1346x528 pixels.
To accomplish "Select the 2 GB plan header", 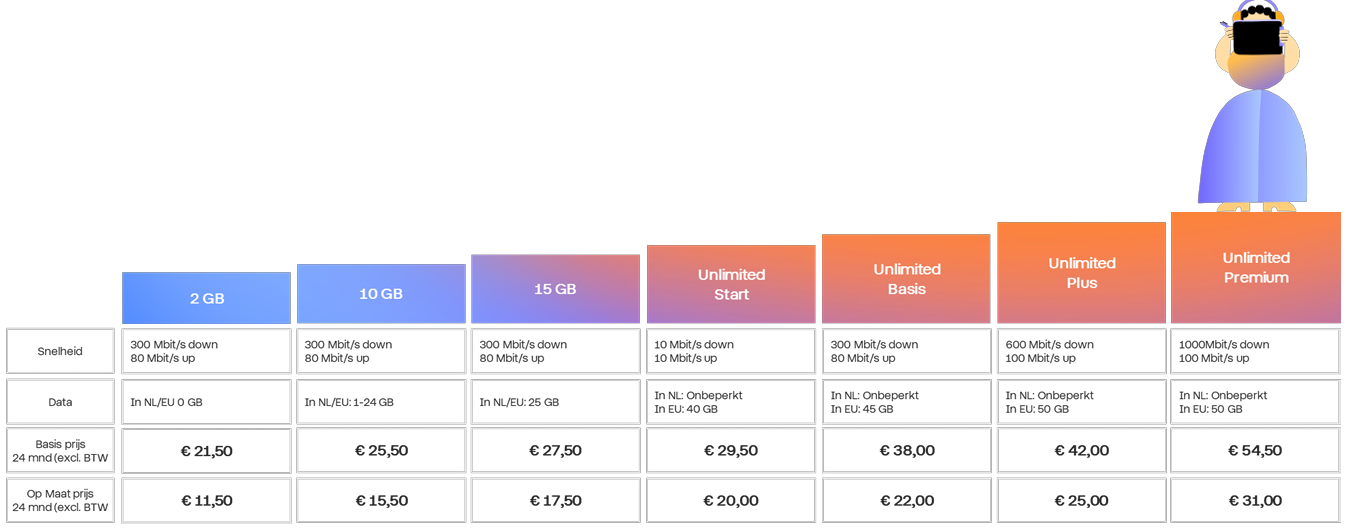I will click(x=206, y=298).
